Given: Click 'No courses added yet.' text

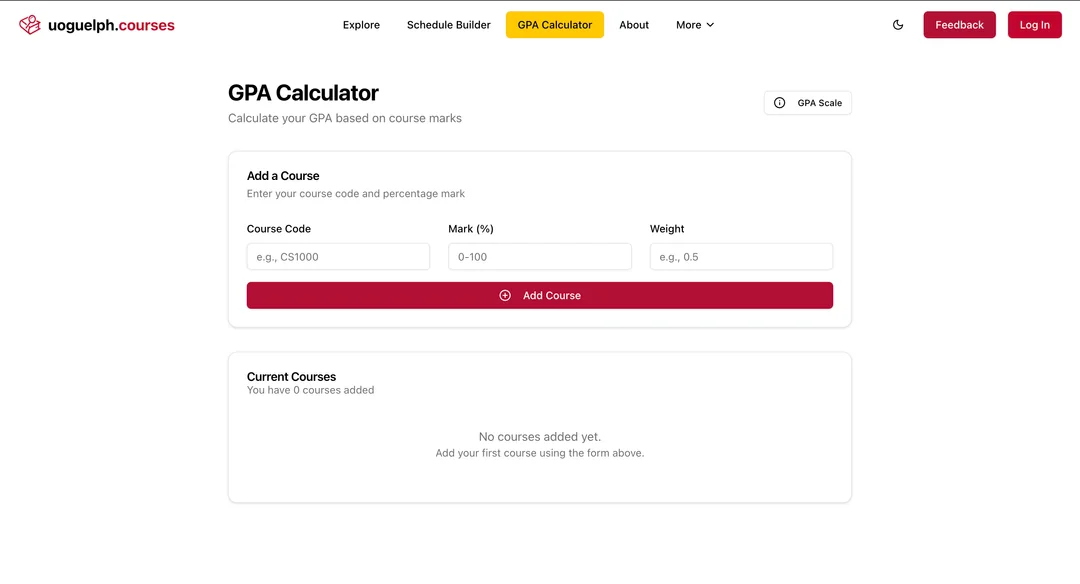Looking at the screenshot, I should (539, 437).
